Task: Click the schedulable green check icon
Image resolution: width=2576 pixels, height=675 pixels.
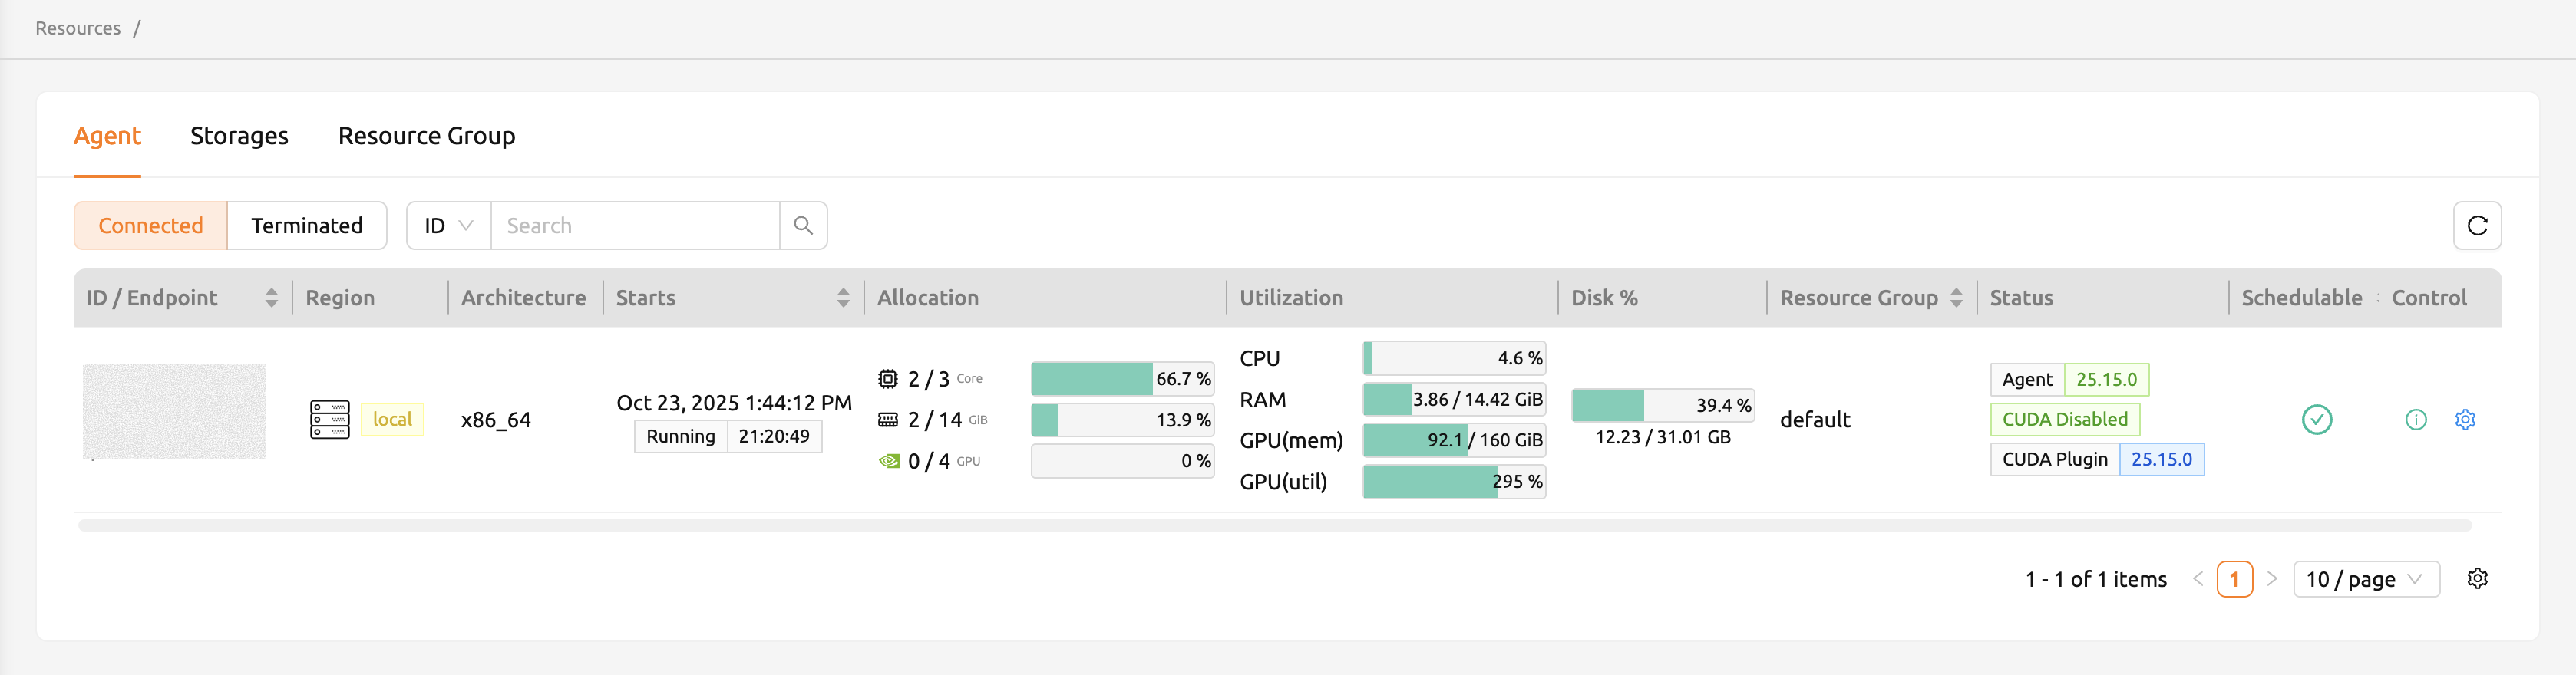Action: coord(2316,420)
